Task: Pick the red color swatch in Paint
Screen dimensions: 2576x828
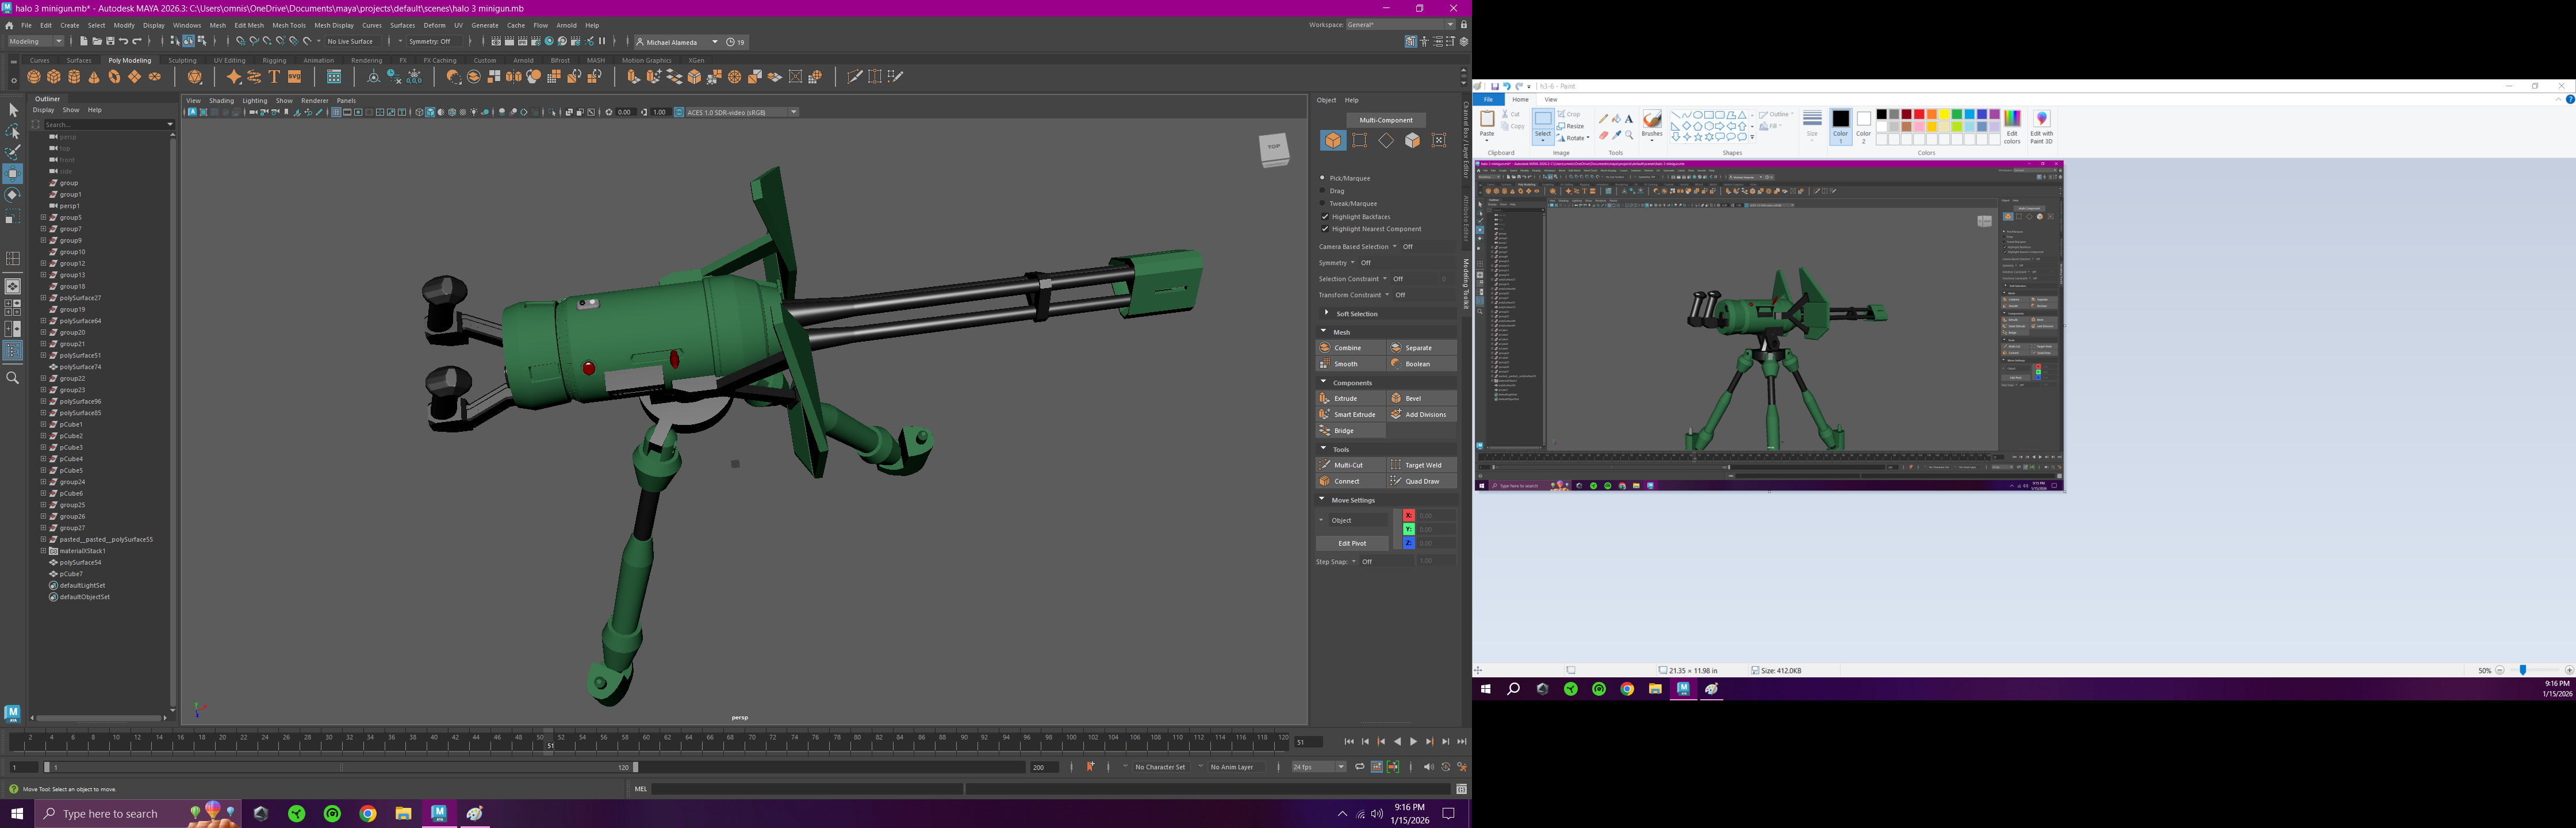Action: coord(1919,115)
